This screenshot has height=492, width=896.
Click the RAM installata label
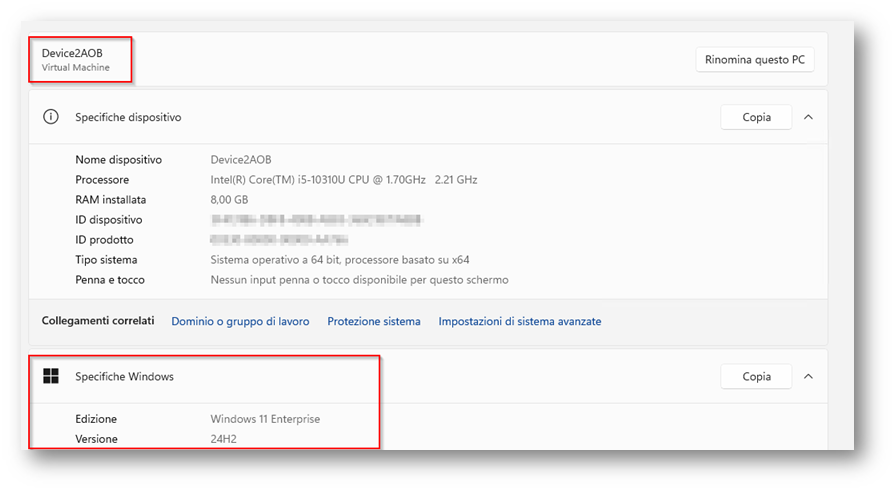tap(110, 200)
